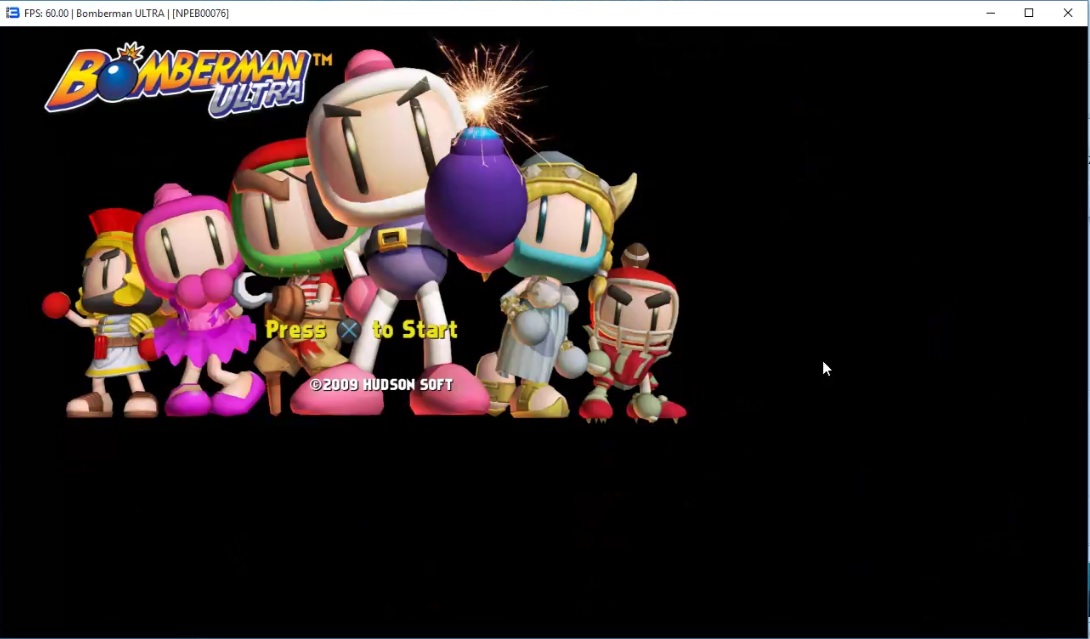The height and width of the screenshot is (639, 1090).
Task: Click the cross button icon in "Press to Start"
Action: [349, 330]
